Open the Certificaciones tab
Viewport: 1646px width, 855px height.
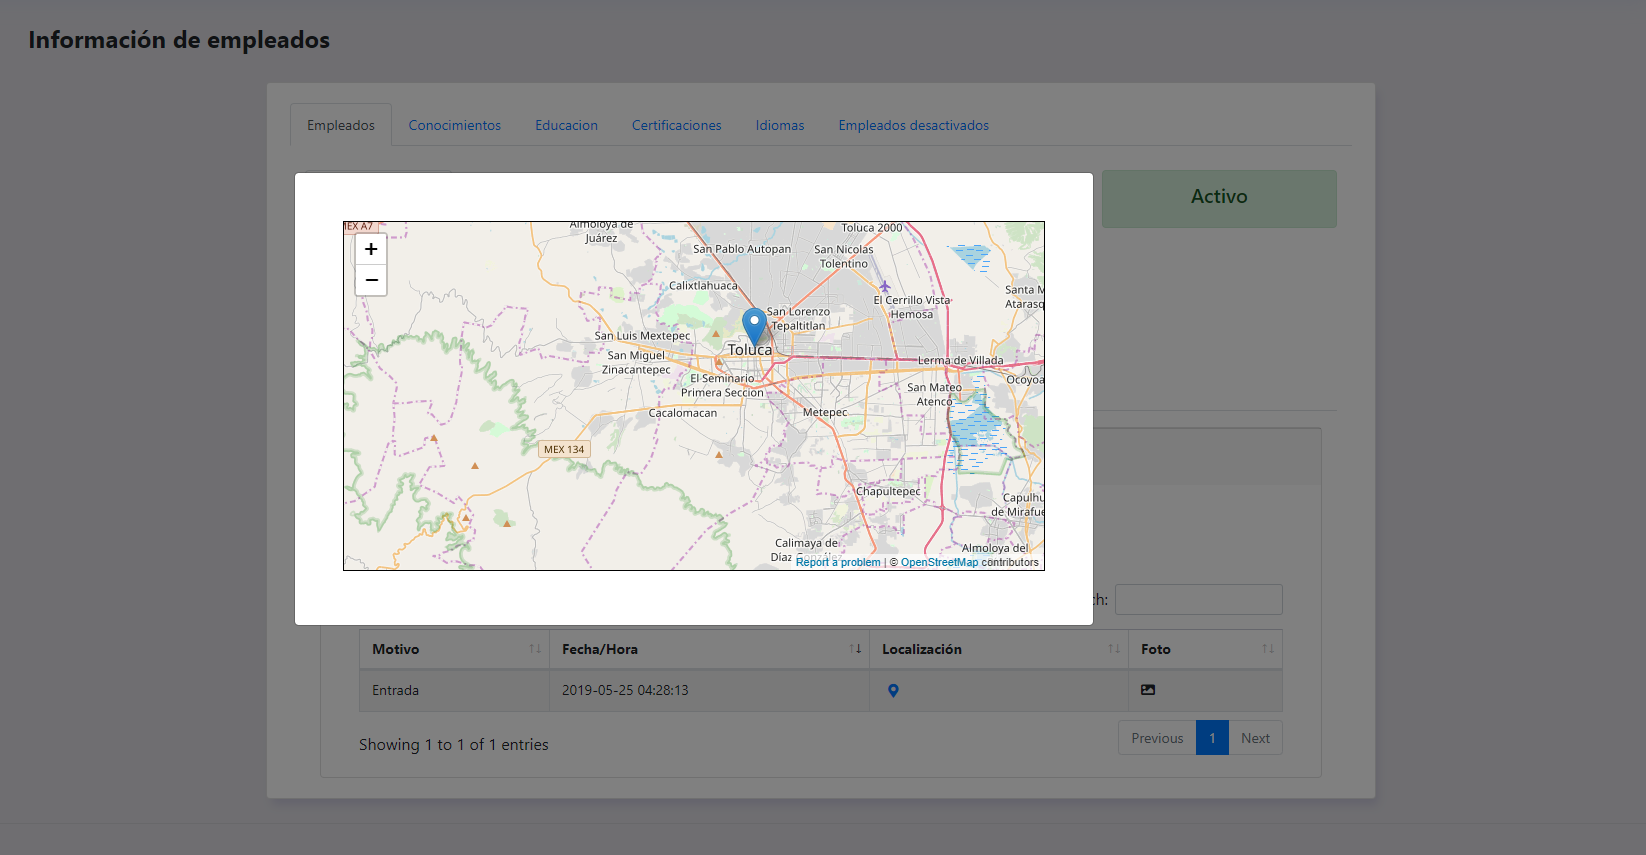pyautogui.click(x=676, y=125)
